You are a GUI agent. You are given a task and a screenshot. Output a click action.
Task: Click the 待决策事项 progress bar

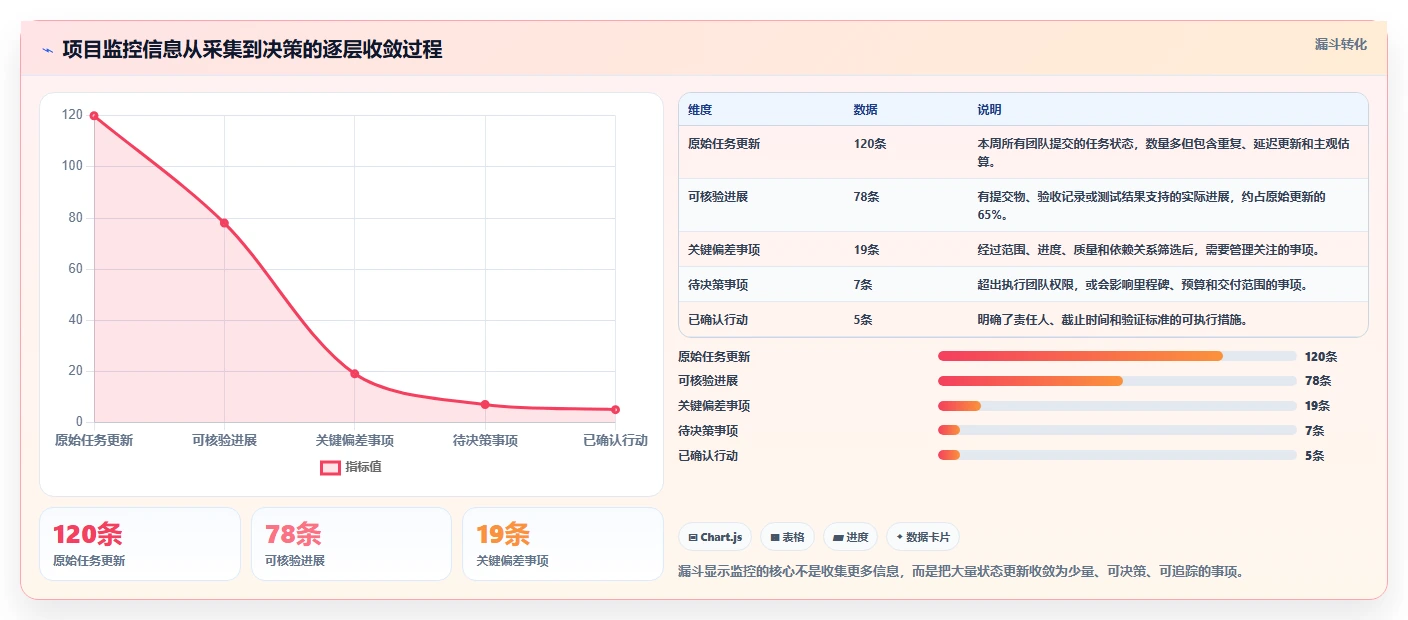point(1117,430)
